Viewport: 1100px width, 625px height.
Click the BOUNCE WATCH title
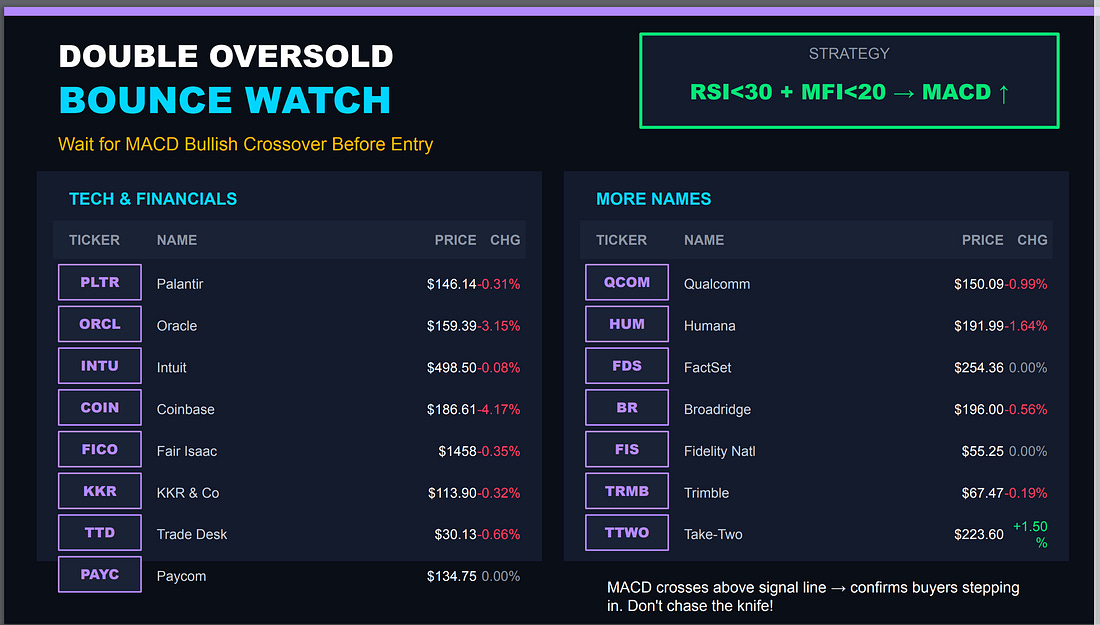click(224, 100)
